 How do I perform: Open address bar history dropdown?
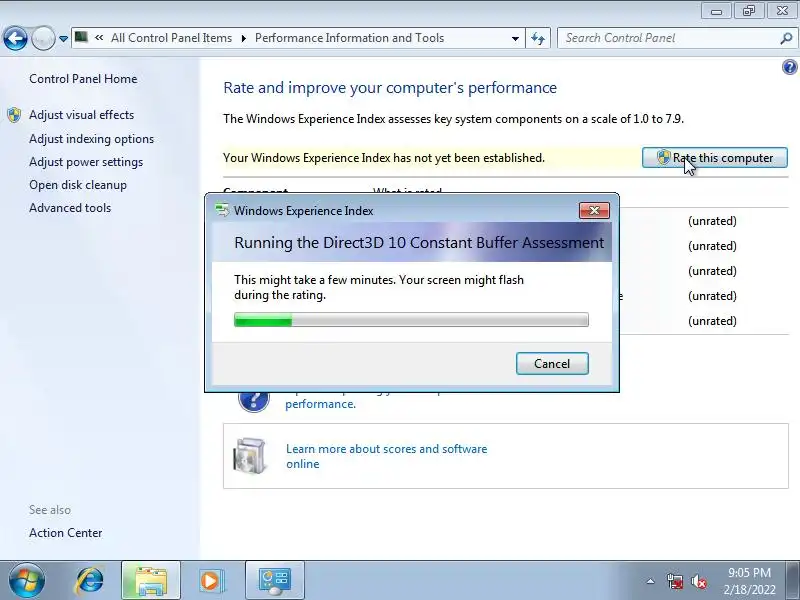515,38
